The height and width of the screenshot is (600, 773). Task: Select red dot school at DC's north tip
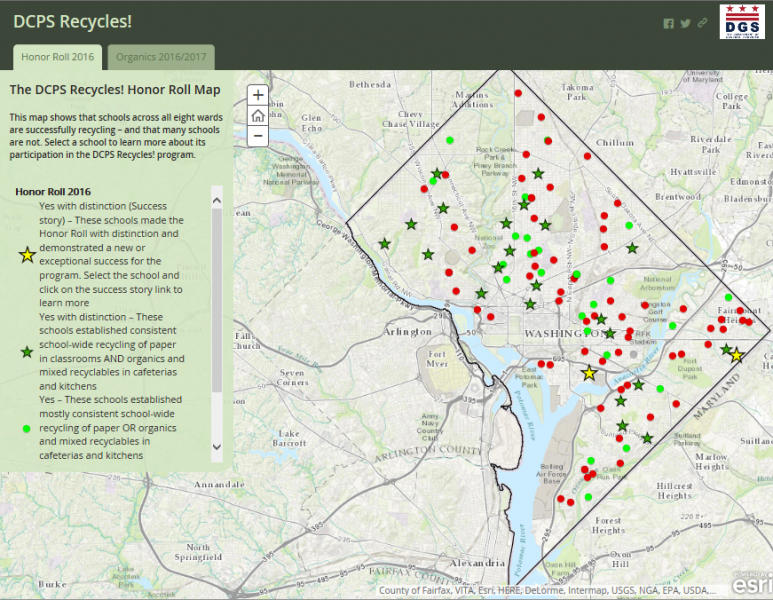pyautogui.click(x=518, y=93)
